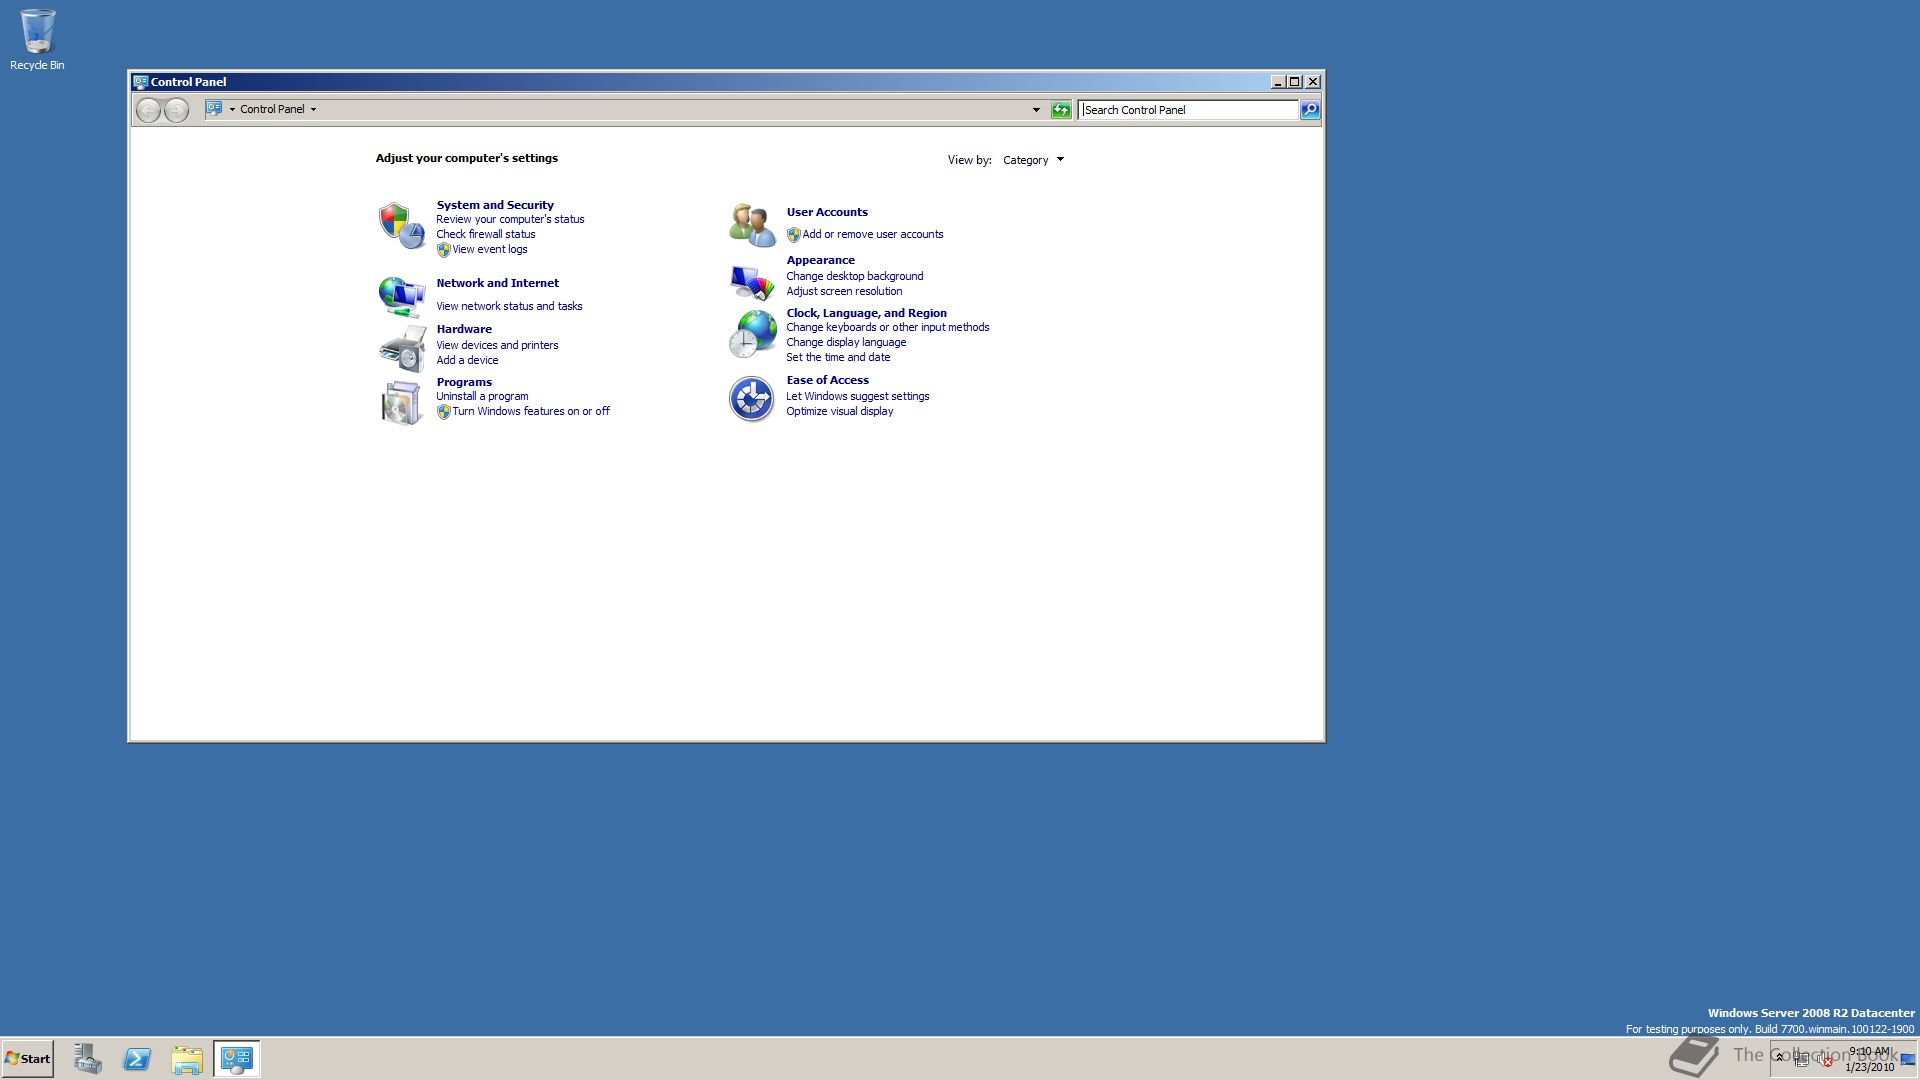Open the Appearance category link
Screen dimensions: 1920x1080
pyautogui.click(x=820, y=260)
